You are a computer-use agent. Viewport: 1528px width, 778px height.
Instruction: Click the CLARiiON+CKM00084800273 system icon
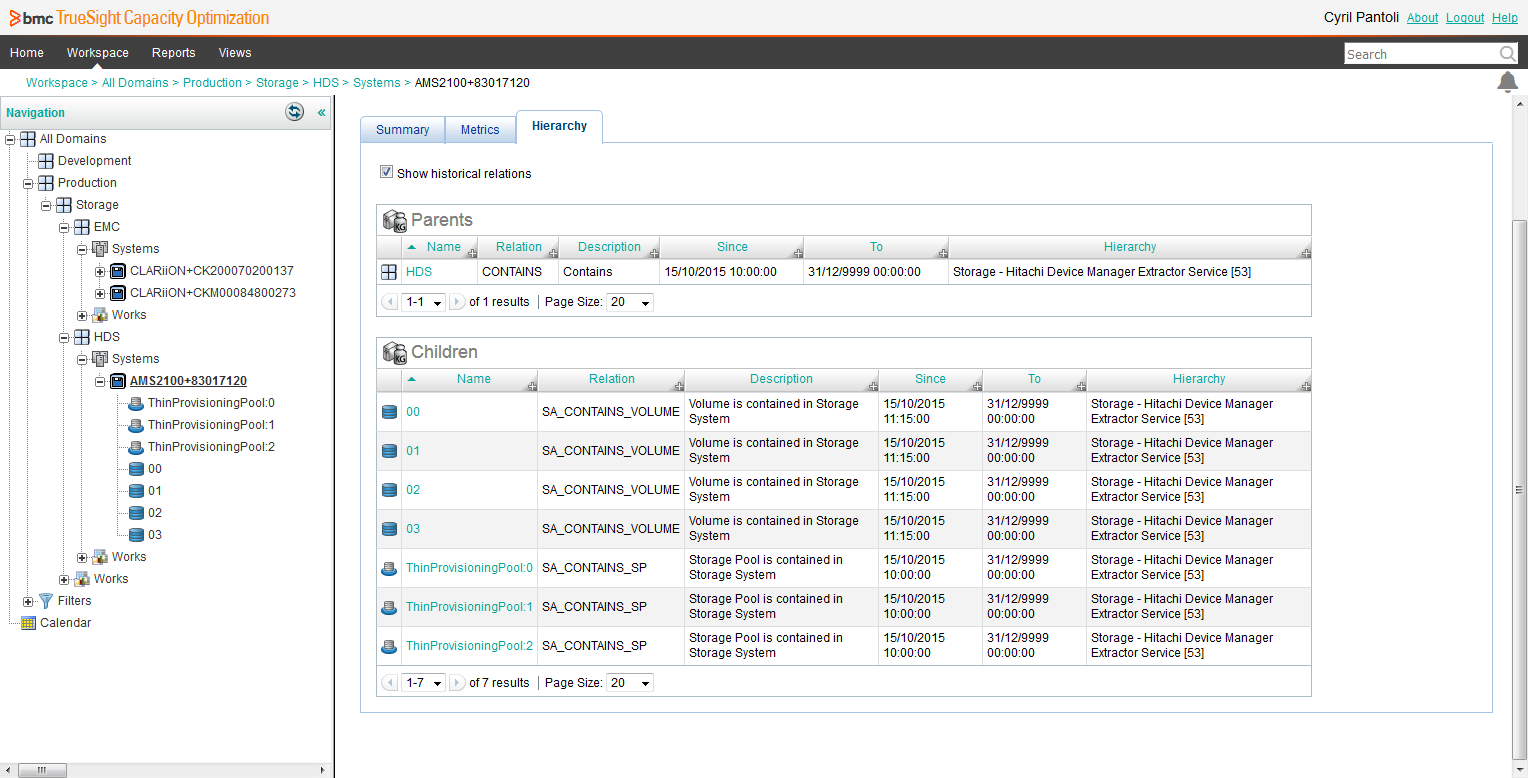click(118, 293)
